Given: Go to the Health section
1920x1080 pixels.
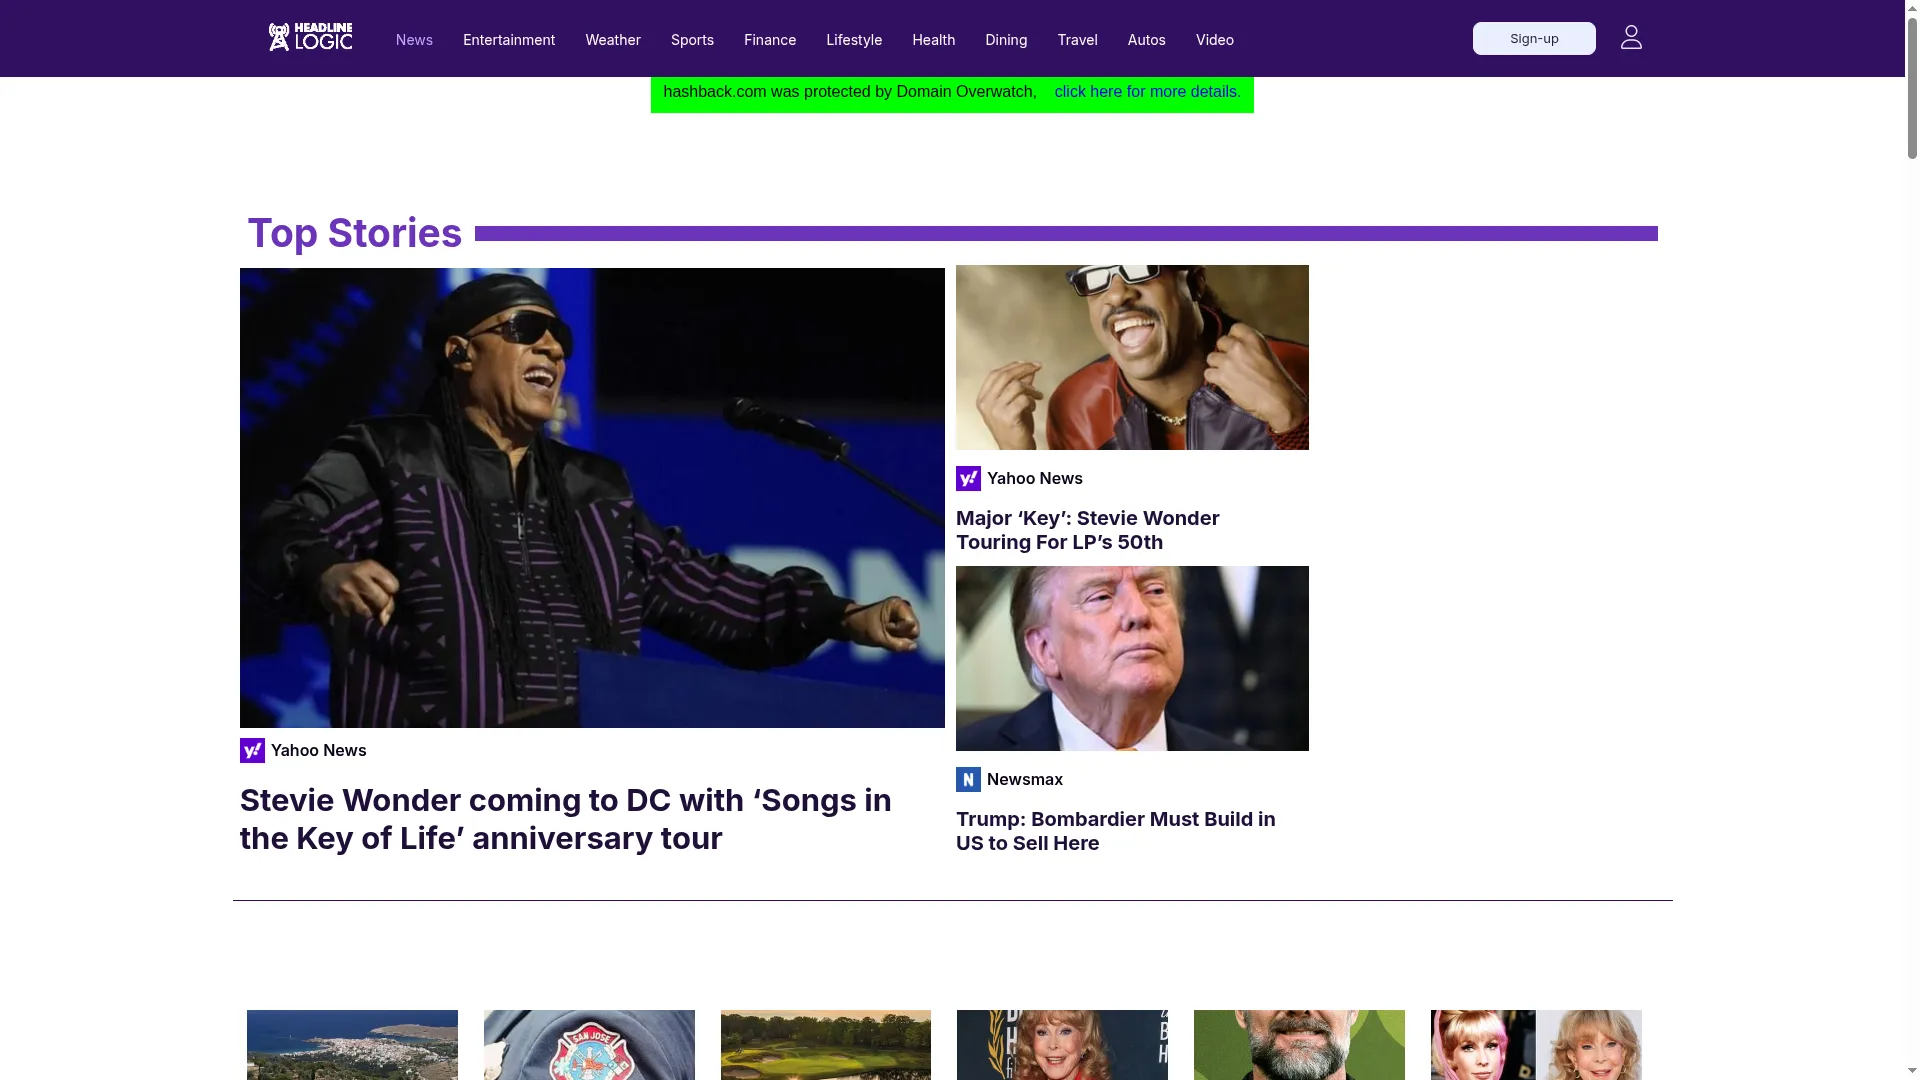Looking at the screenshot, I should pyautogui.click(x=934, y=40).
